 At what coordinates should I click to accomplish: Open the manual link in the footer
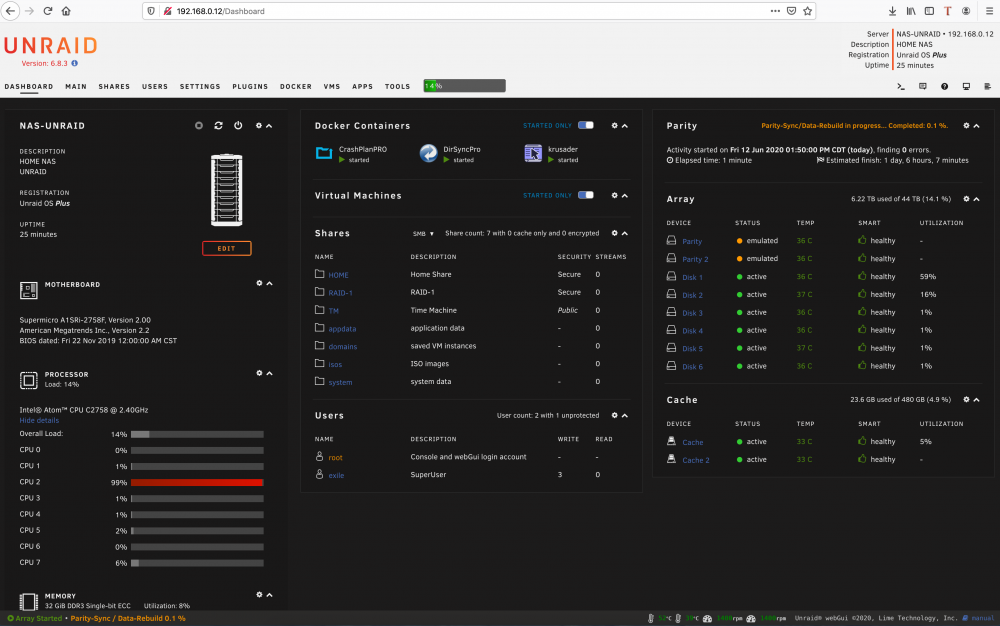click(983, 618)
